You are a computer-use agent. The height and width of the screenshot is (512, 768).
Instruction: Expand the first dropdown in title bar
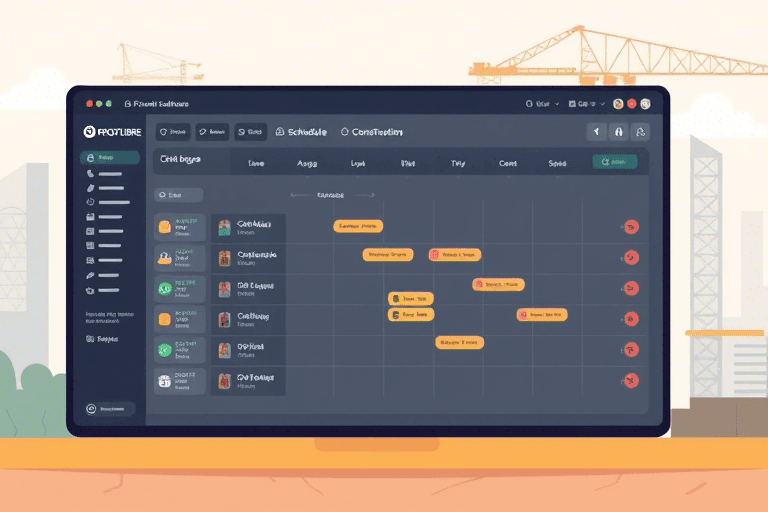coord(542,104)
